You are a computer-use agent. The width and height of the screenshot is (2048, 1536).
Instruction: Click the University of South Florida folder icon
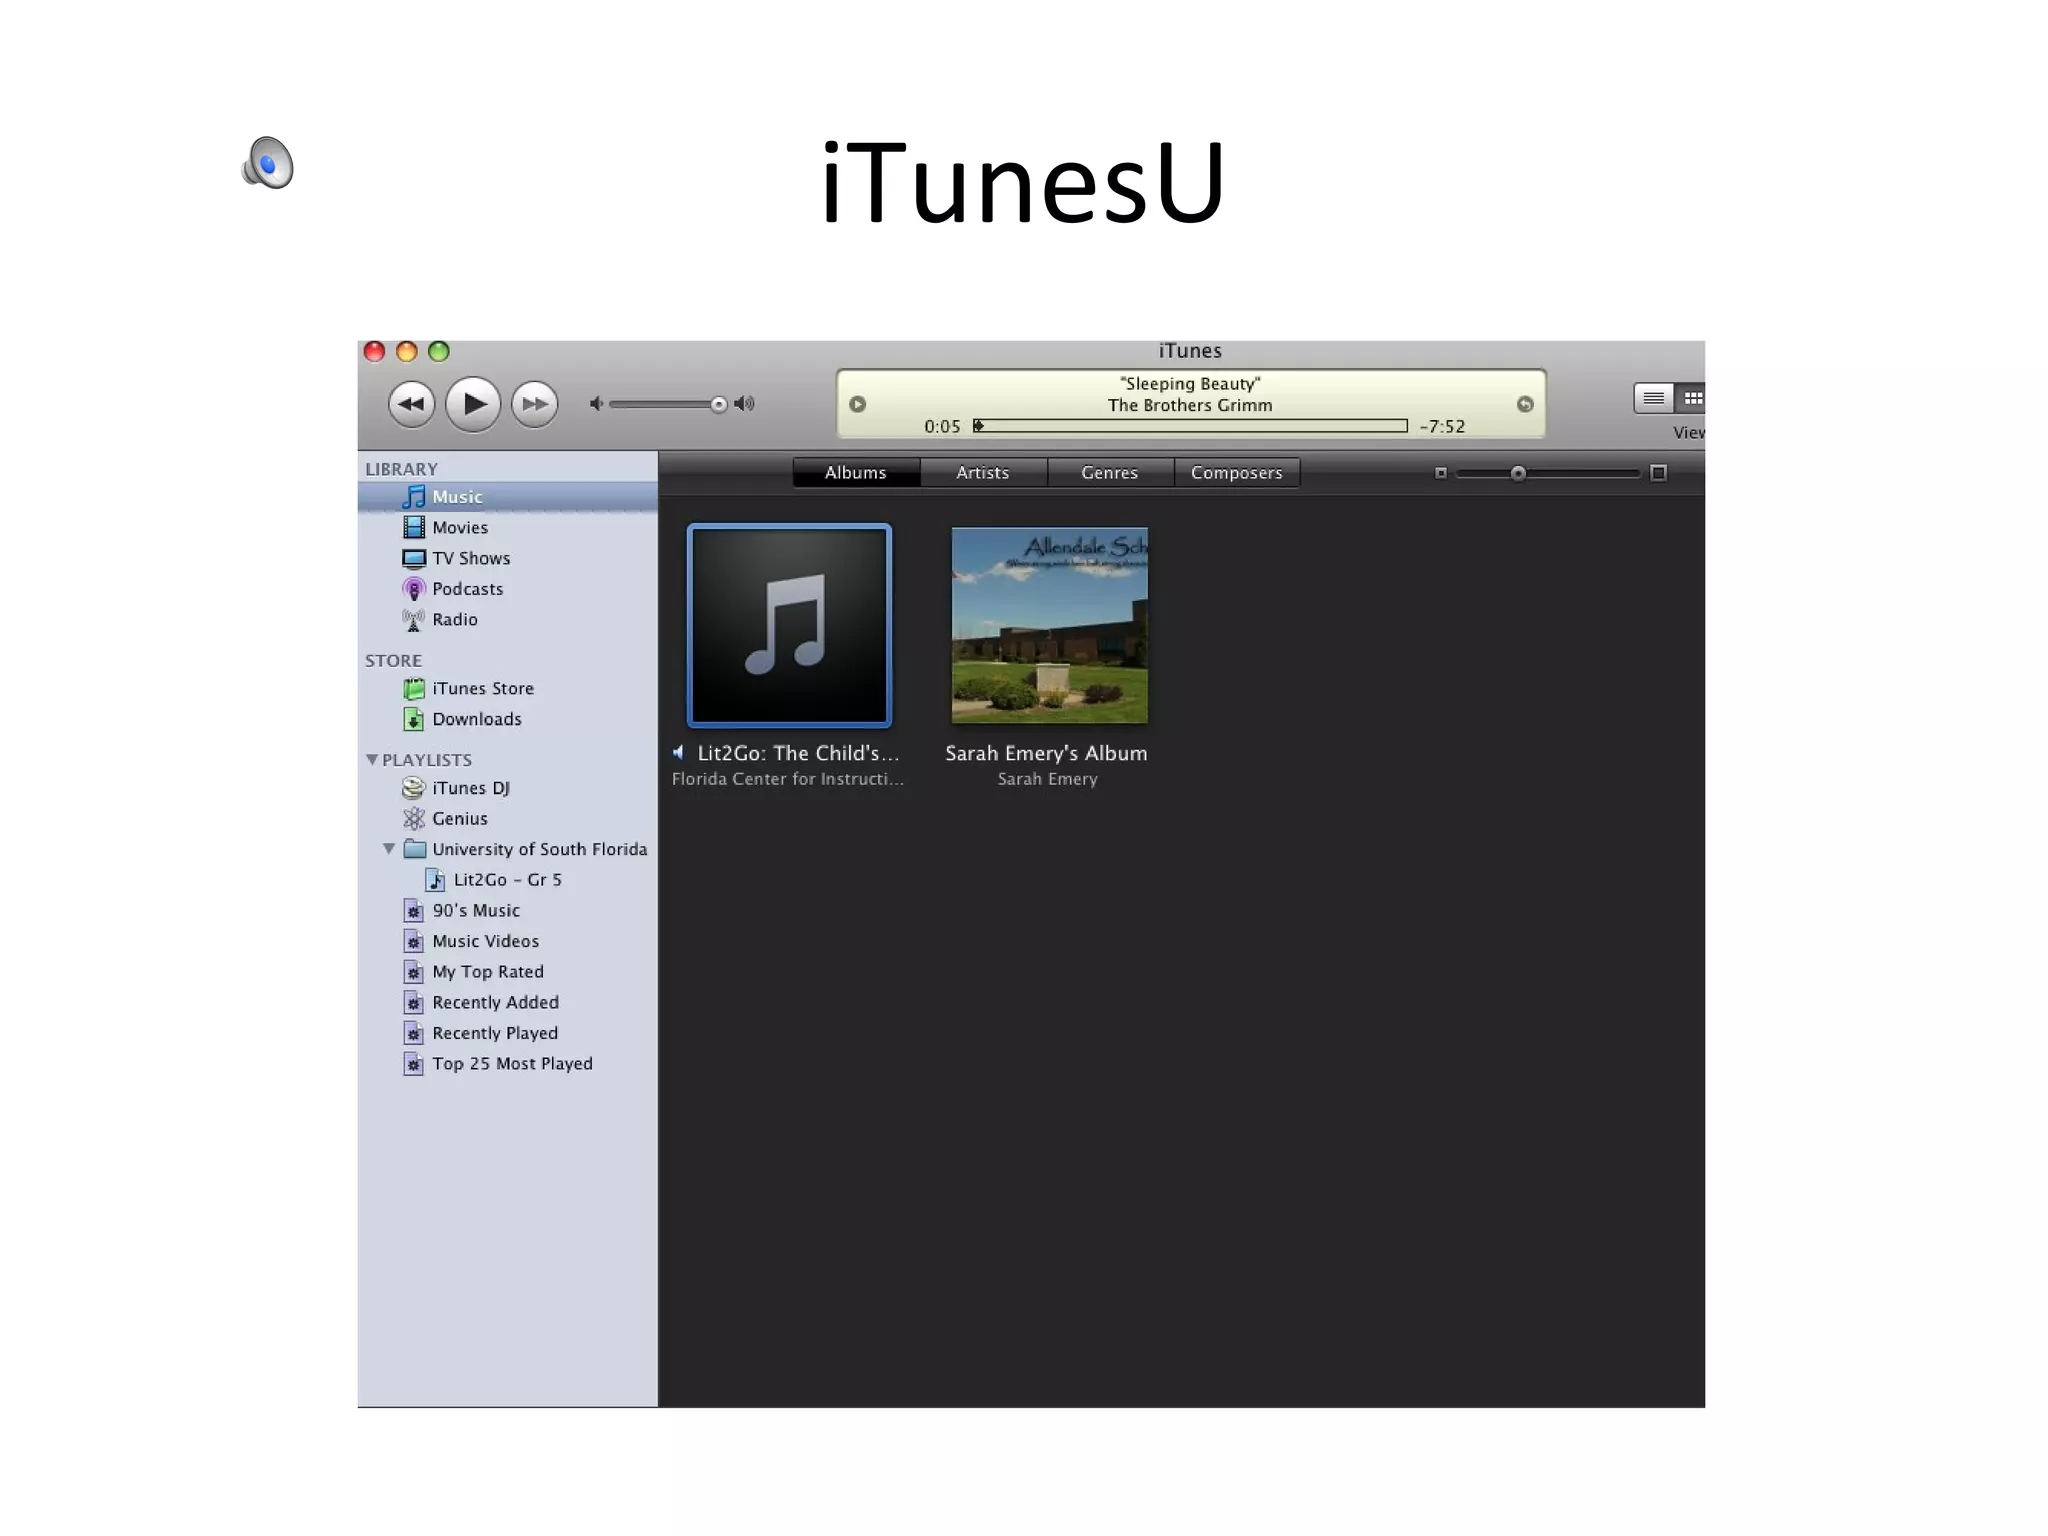click(x=414, y=849)
